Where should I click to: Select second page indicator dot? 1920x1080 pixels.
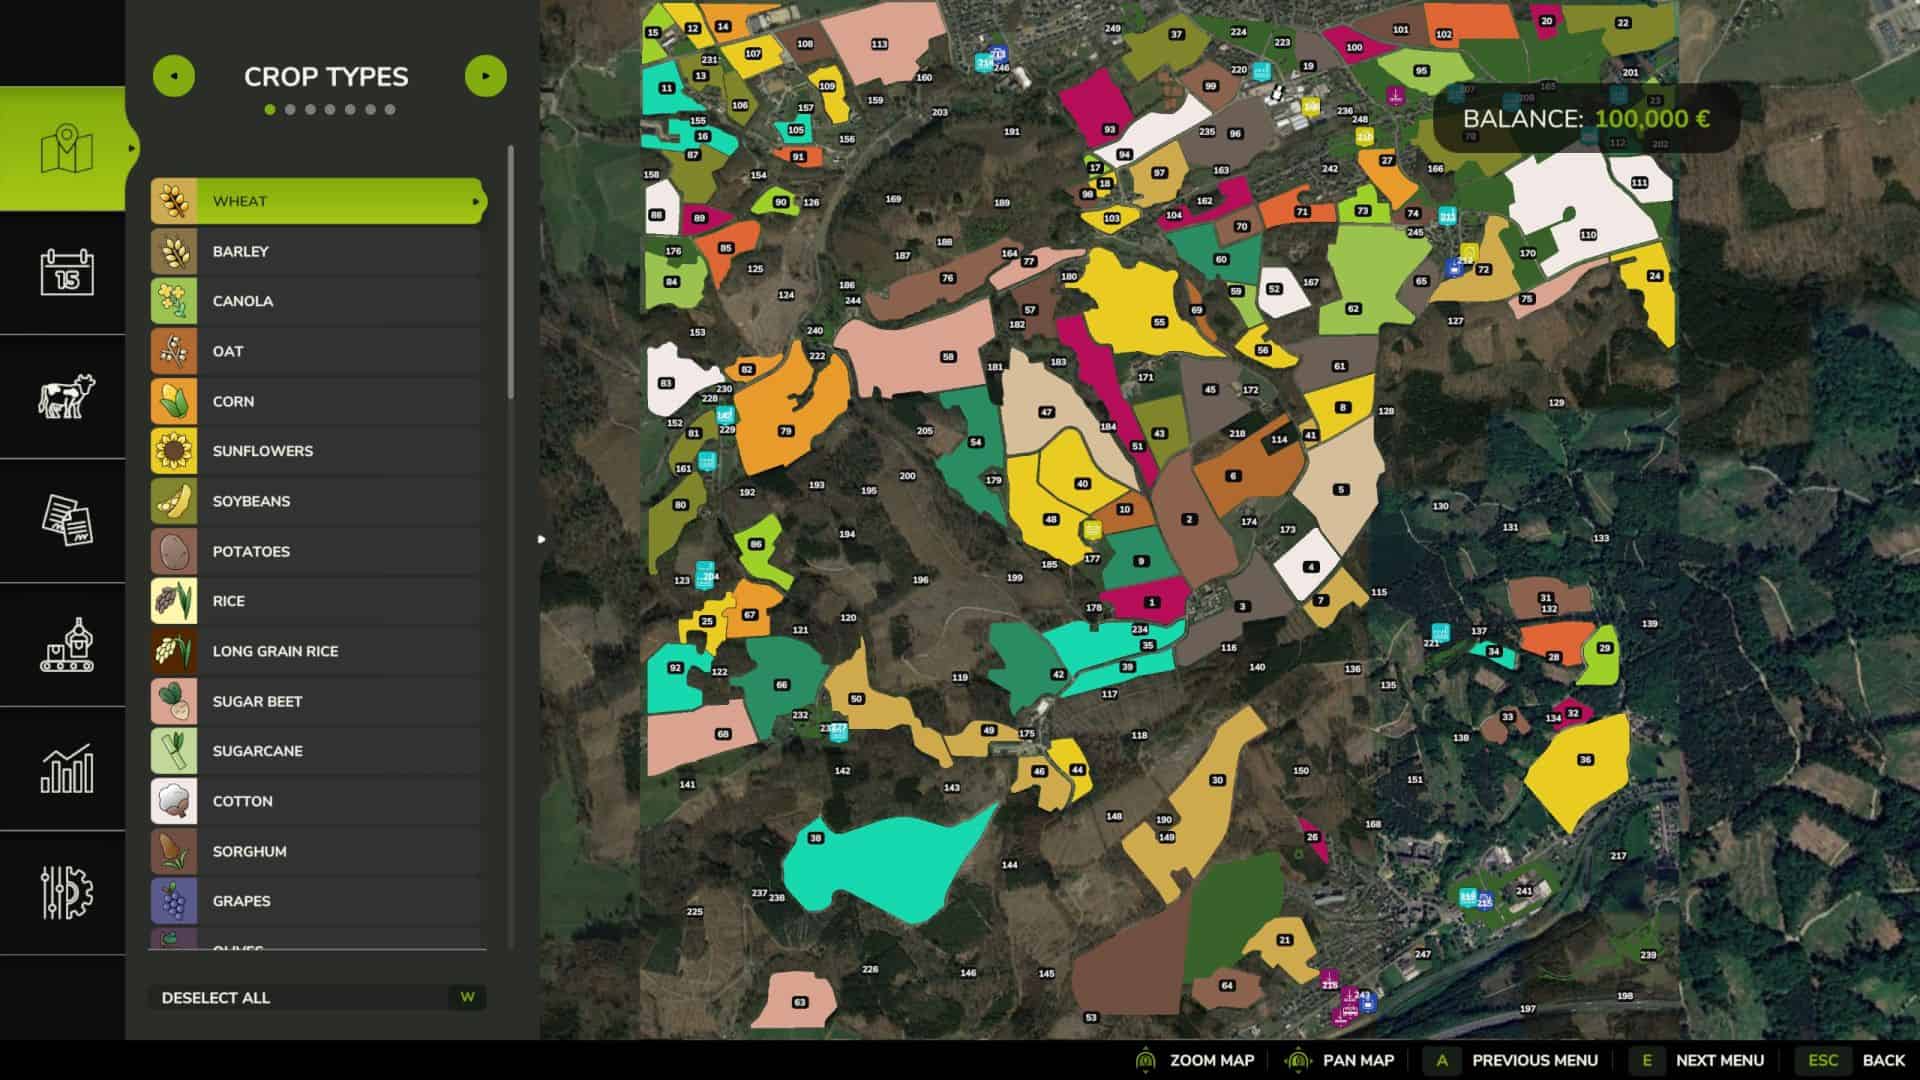point(290,110)
